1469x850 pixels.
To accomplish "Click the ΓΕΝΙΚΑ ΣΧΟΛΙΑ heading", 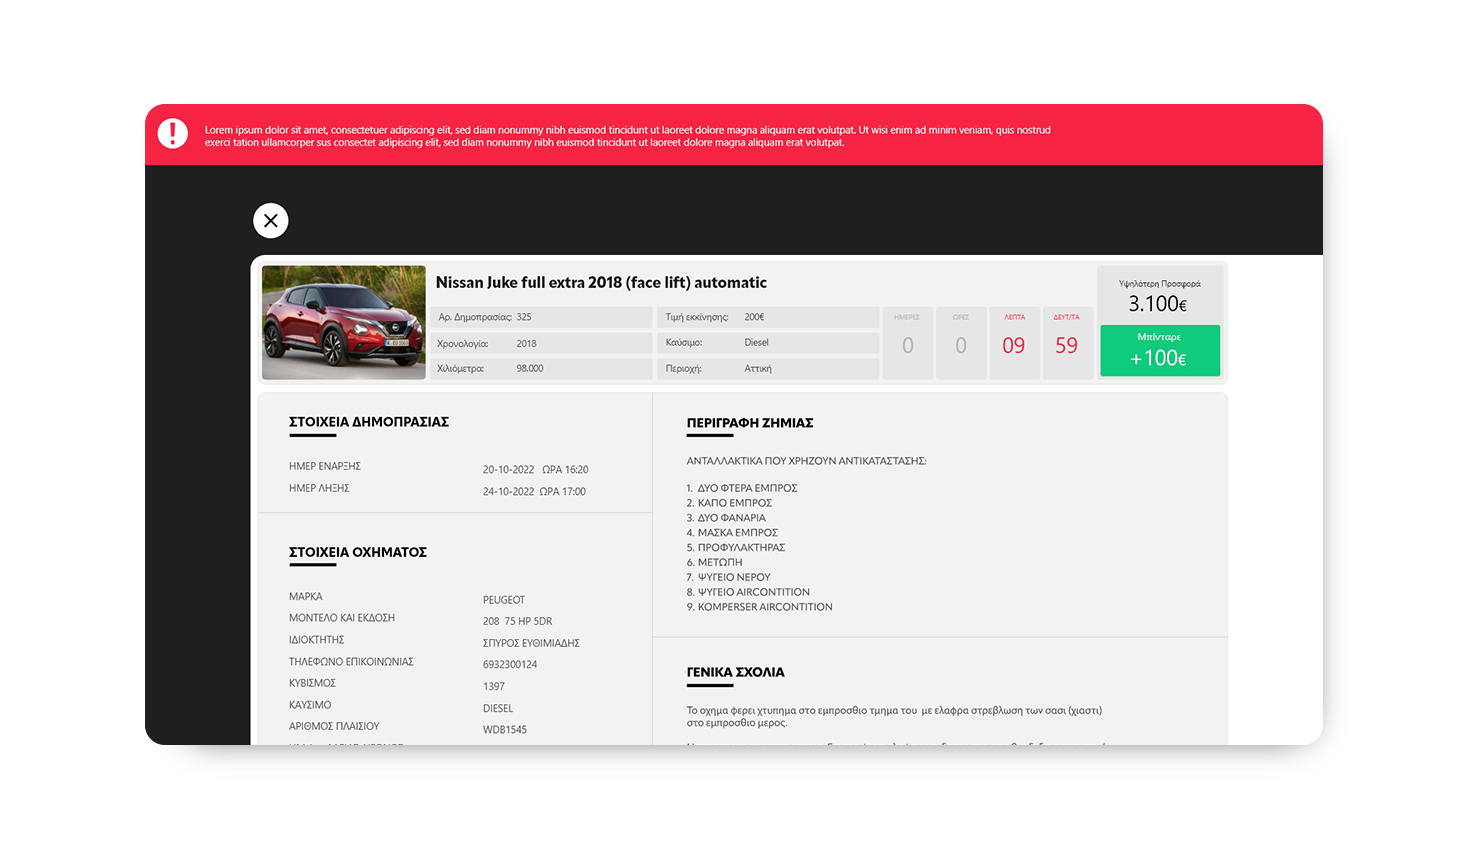I will click(736, 672).
